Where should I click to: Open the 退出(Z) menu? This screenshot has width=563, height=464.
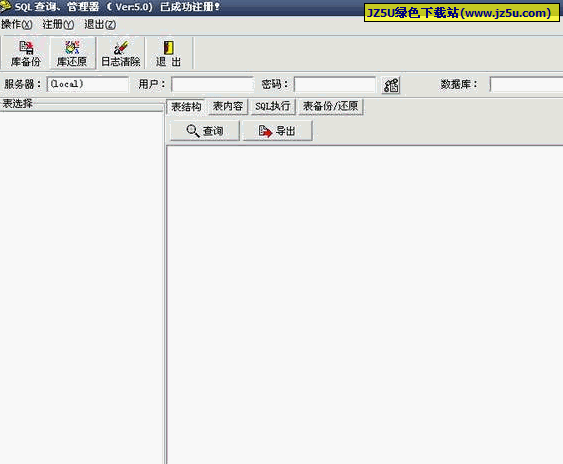point(100,24)
